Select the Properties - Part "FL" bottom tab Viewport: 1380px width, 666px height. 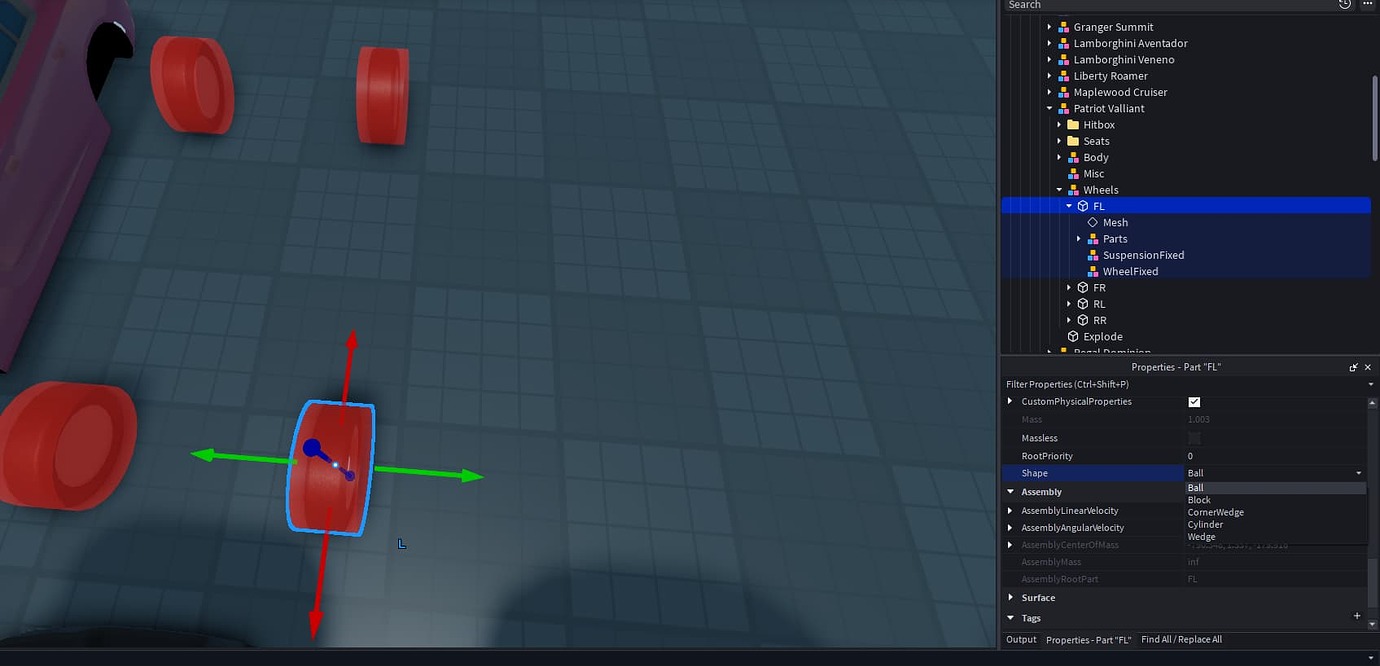coord(1089,639)
